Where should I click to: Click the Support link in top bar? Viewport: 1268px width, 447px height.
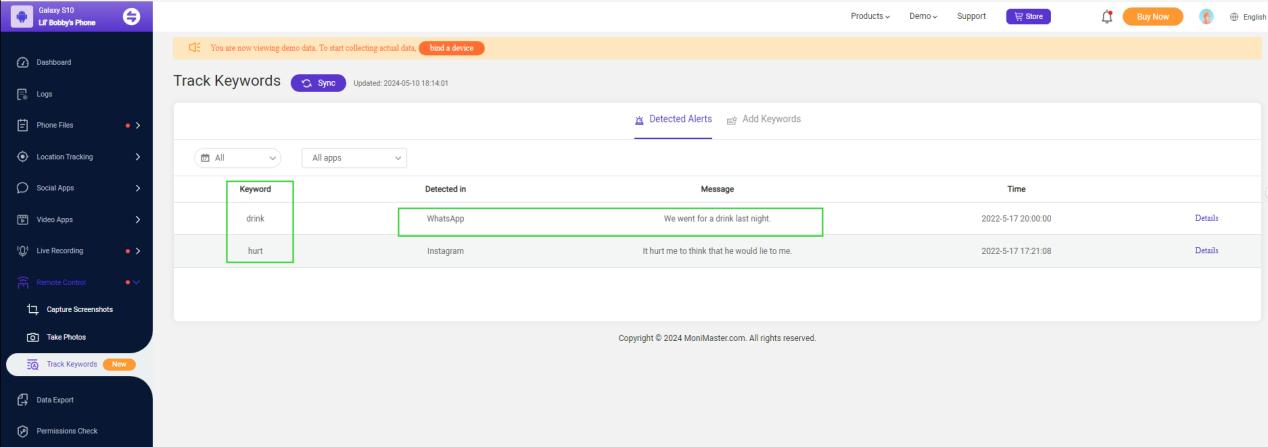971,15
